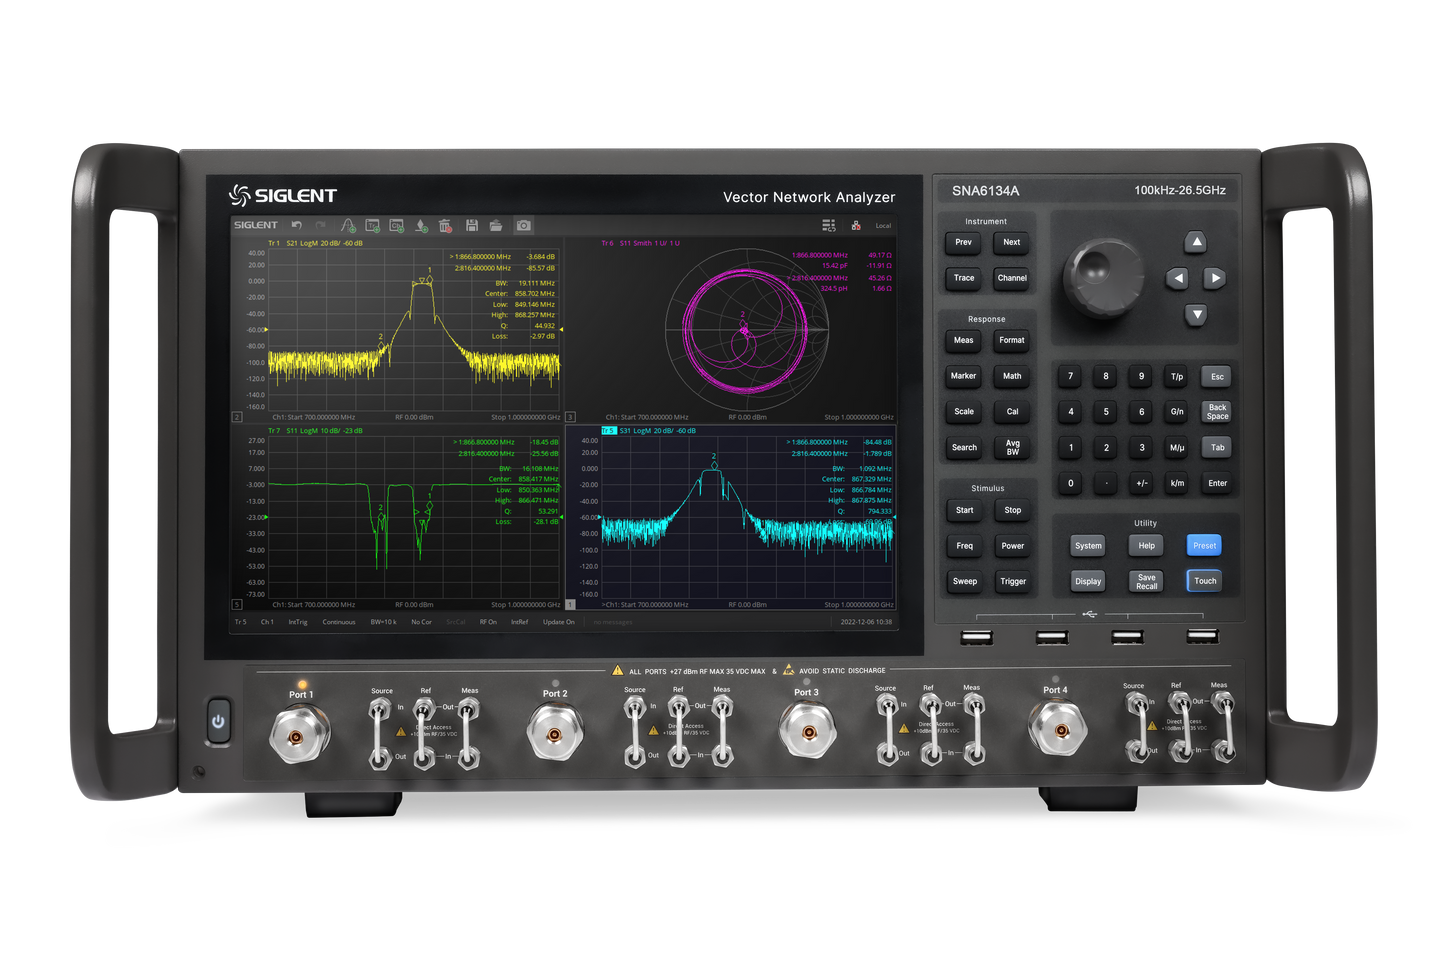Select the Tr 6 S11 Smith trace title

pos(640,243)
